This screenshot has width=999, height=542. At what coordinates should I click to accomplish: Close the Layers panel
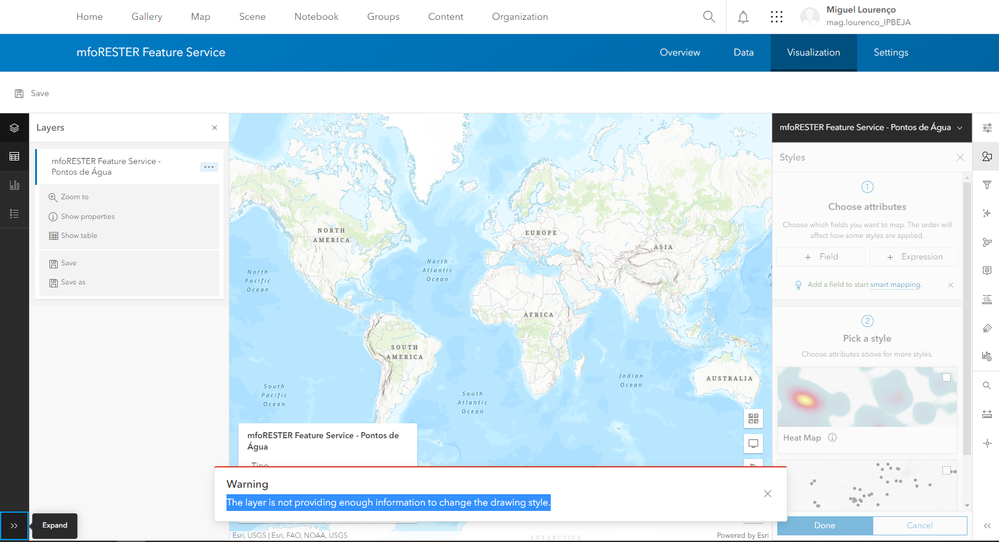(215, 128)
